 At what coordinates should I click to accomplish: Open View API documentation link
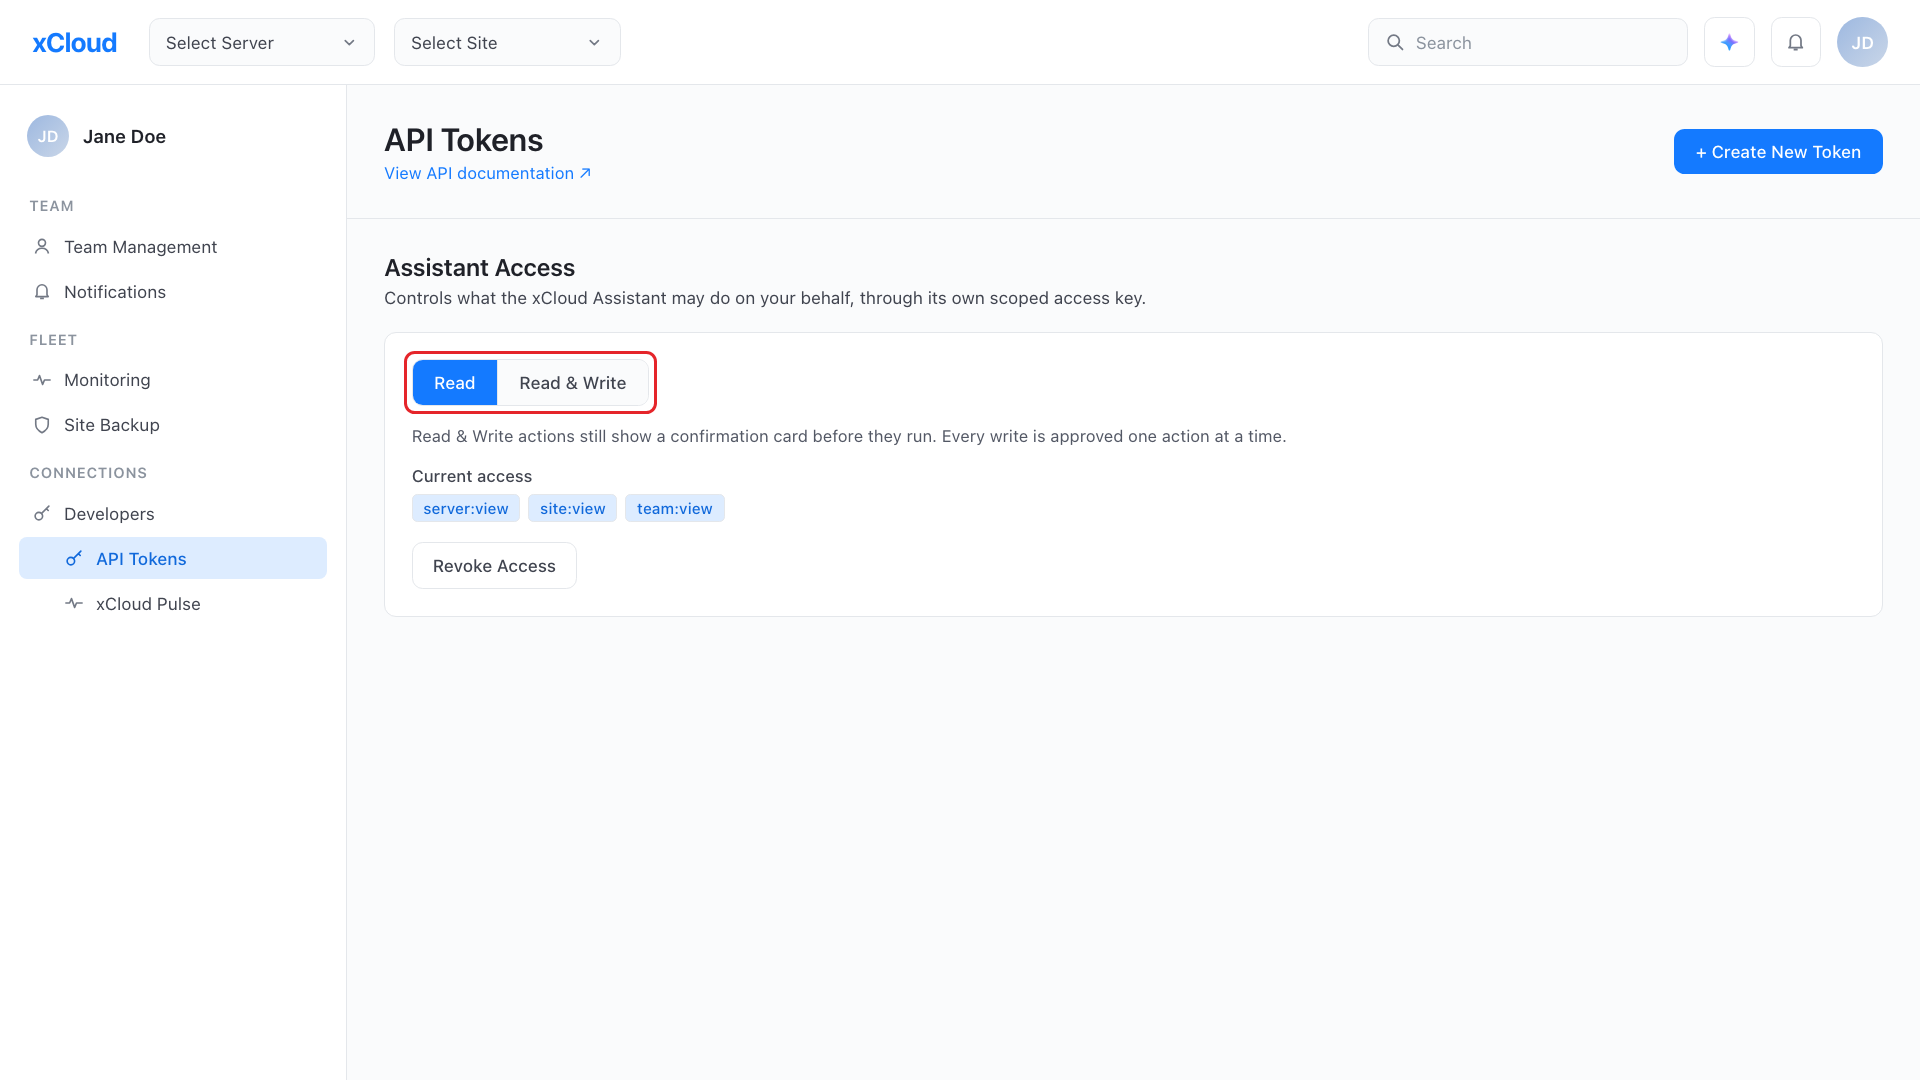tap(488, 173)
